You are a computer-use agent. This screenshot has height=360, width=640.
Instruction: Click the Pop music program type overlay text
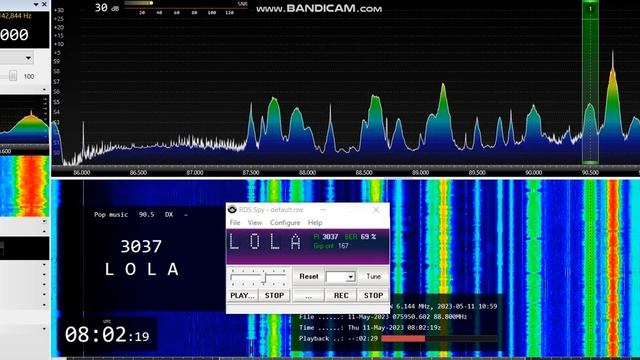point(111,215)
